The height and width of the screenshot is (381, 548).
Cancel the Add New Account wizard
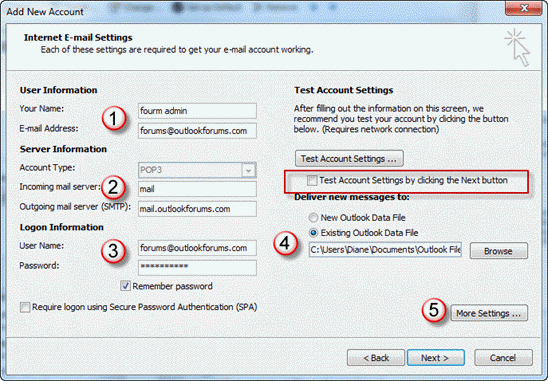[503, 358]
